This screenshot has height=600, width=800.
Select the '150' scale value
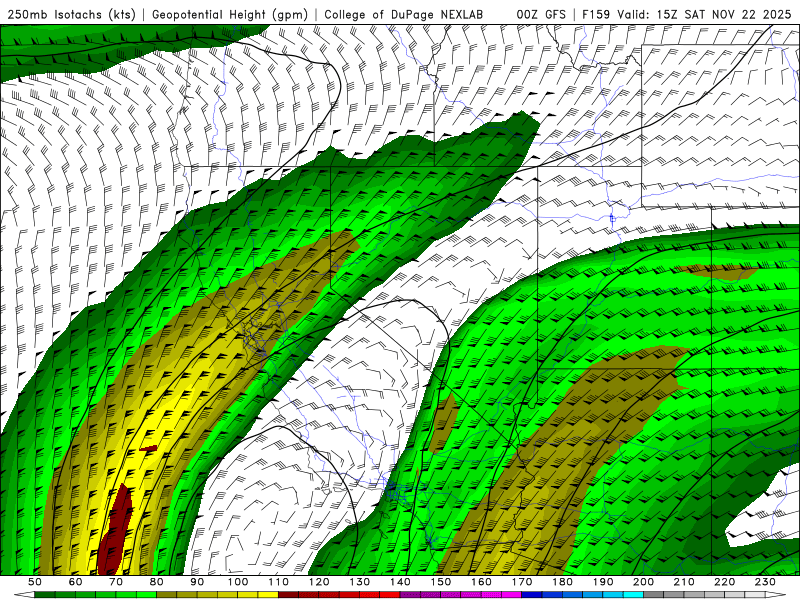click(441, 582)
